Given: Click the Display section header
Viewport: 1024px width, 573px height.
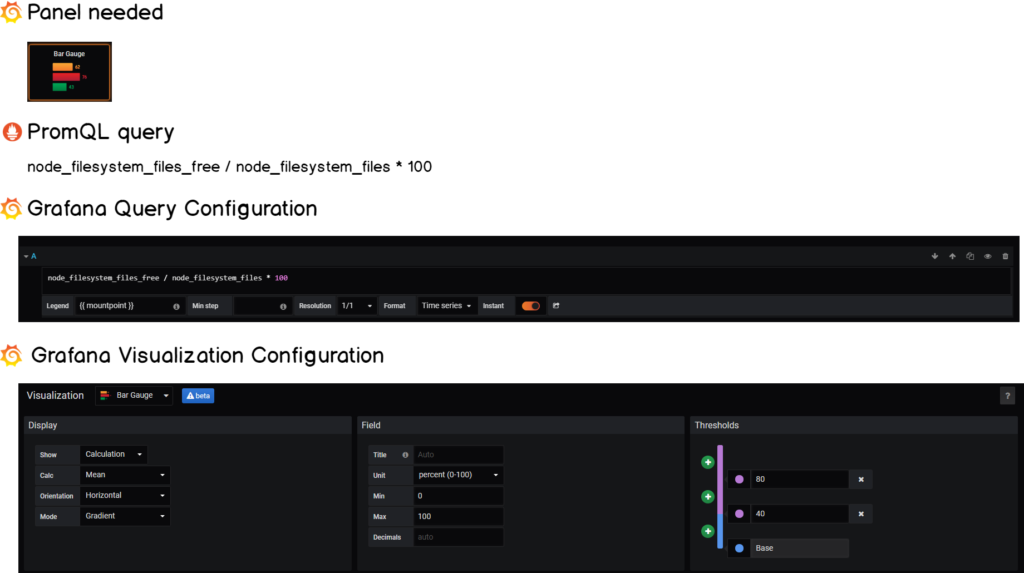Looking at the screenshot, I should (x=187, y=425).
